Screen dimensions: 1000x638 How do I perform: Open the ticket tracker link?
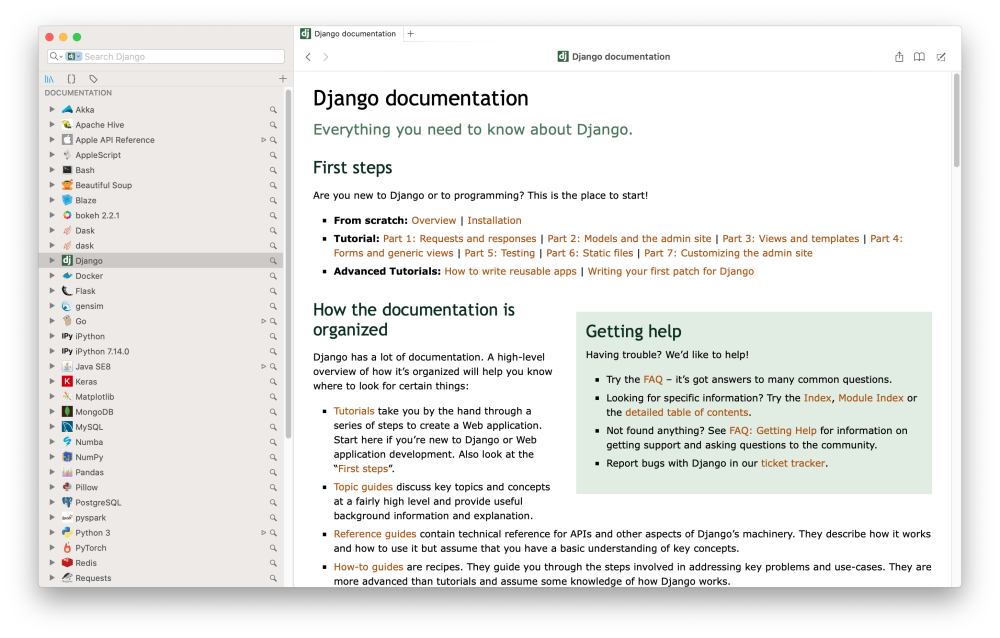coord(793,463)
